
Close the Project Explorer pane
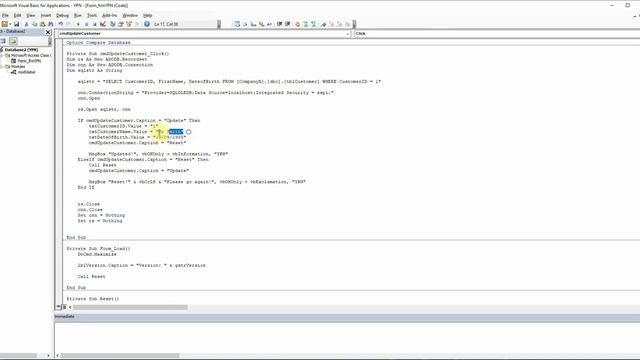tap(48, 32)
